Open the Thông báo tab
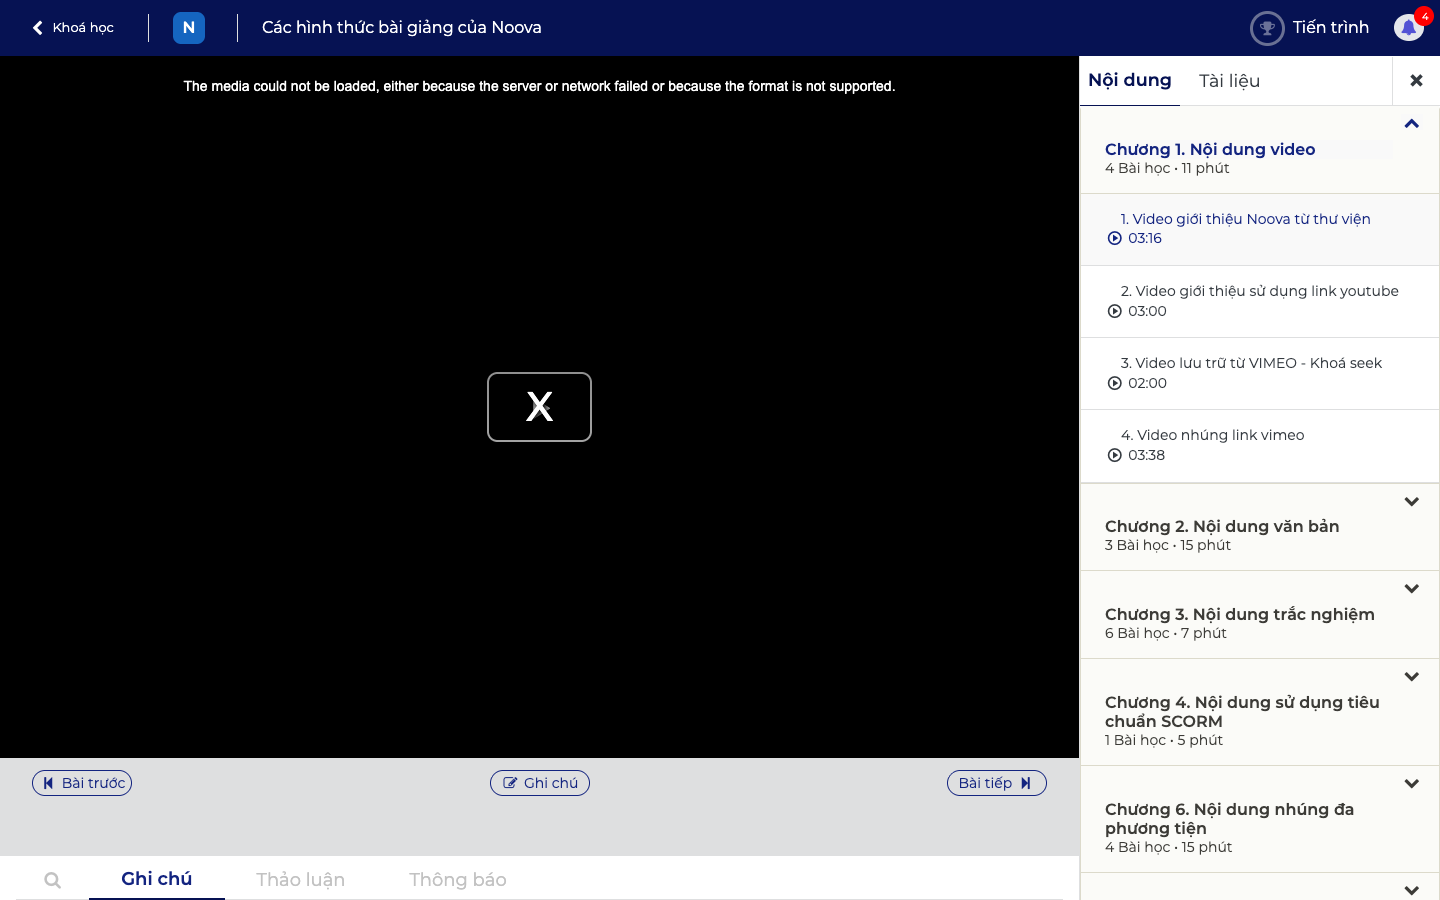 pyautogui.click(x=458, y=880)
